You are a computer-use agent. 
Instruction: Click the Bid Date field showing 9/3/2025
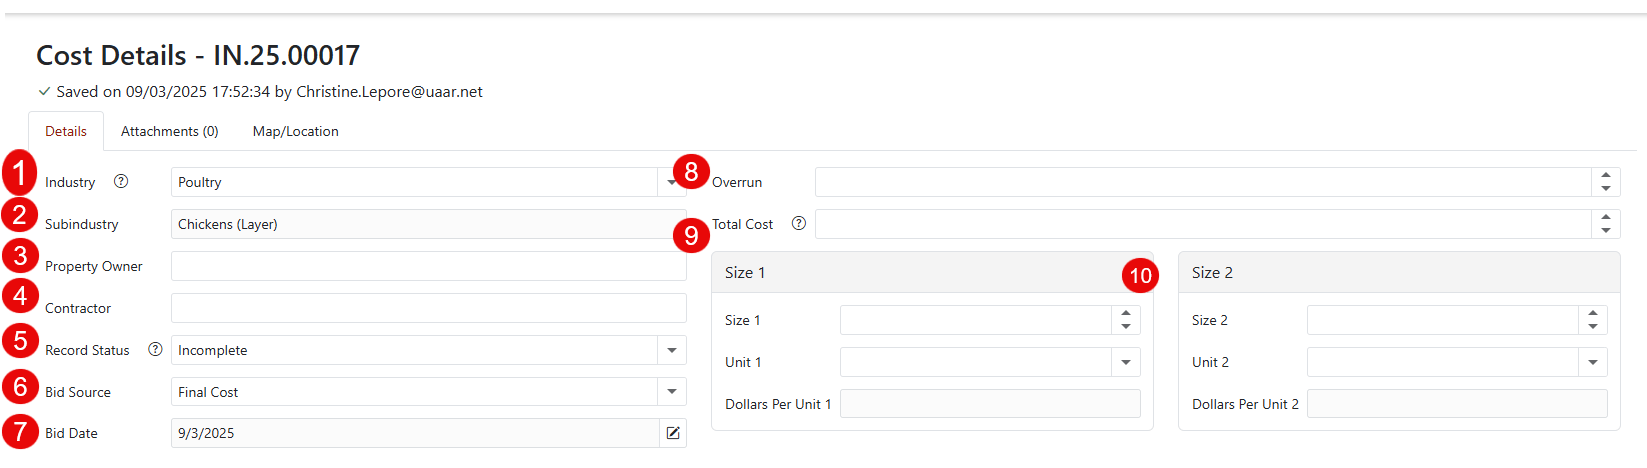[x=414, y=433]
